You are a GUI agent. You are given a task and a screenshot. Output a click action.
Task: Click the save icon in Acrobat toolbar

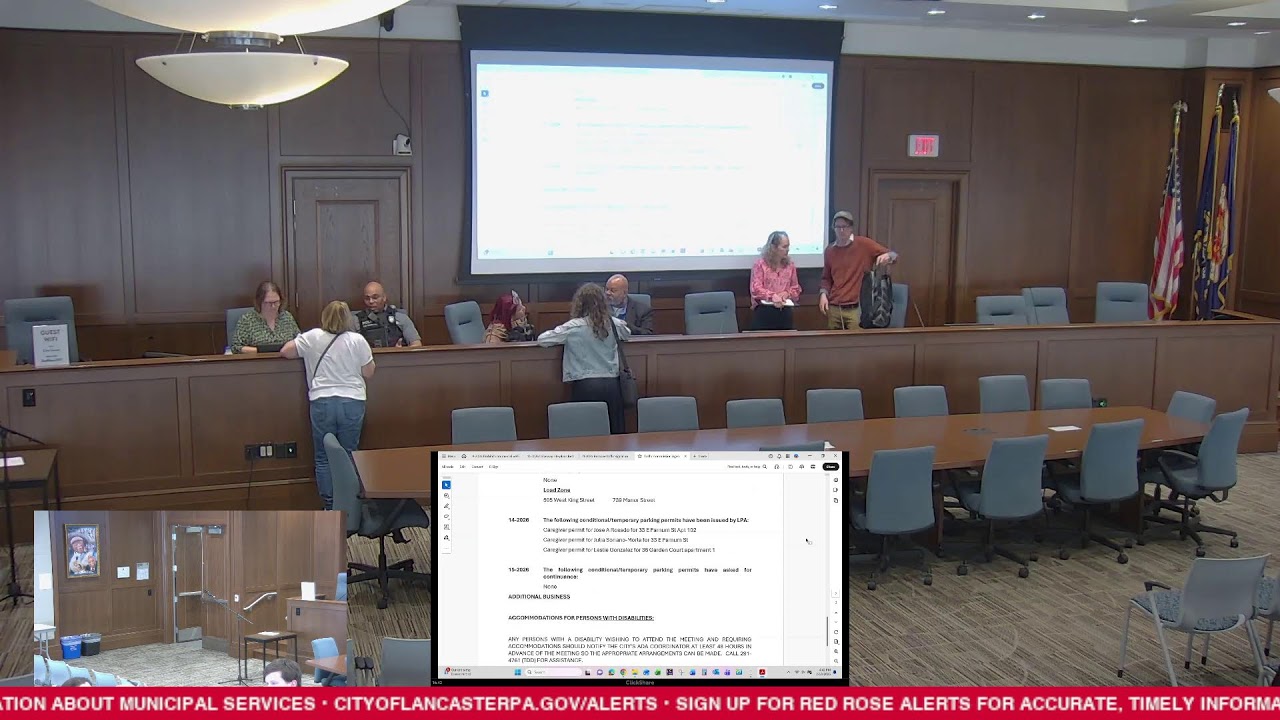(x=790, y=467)
